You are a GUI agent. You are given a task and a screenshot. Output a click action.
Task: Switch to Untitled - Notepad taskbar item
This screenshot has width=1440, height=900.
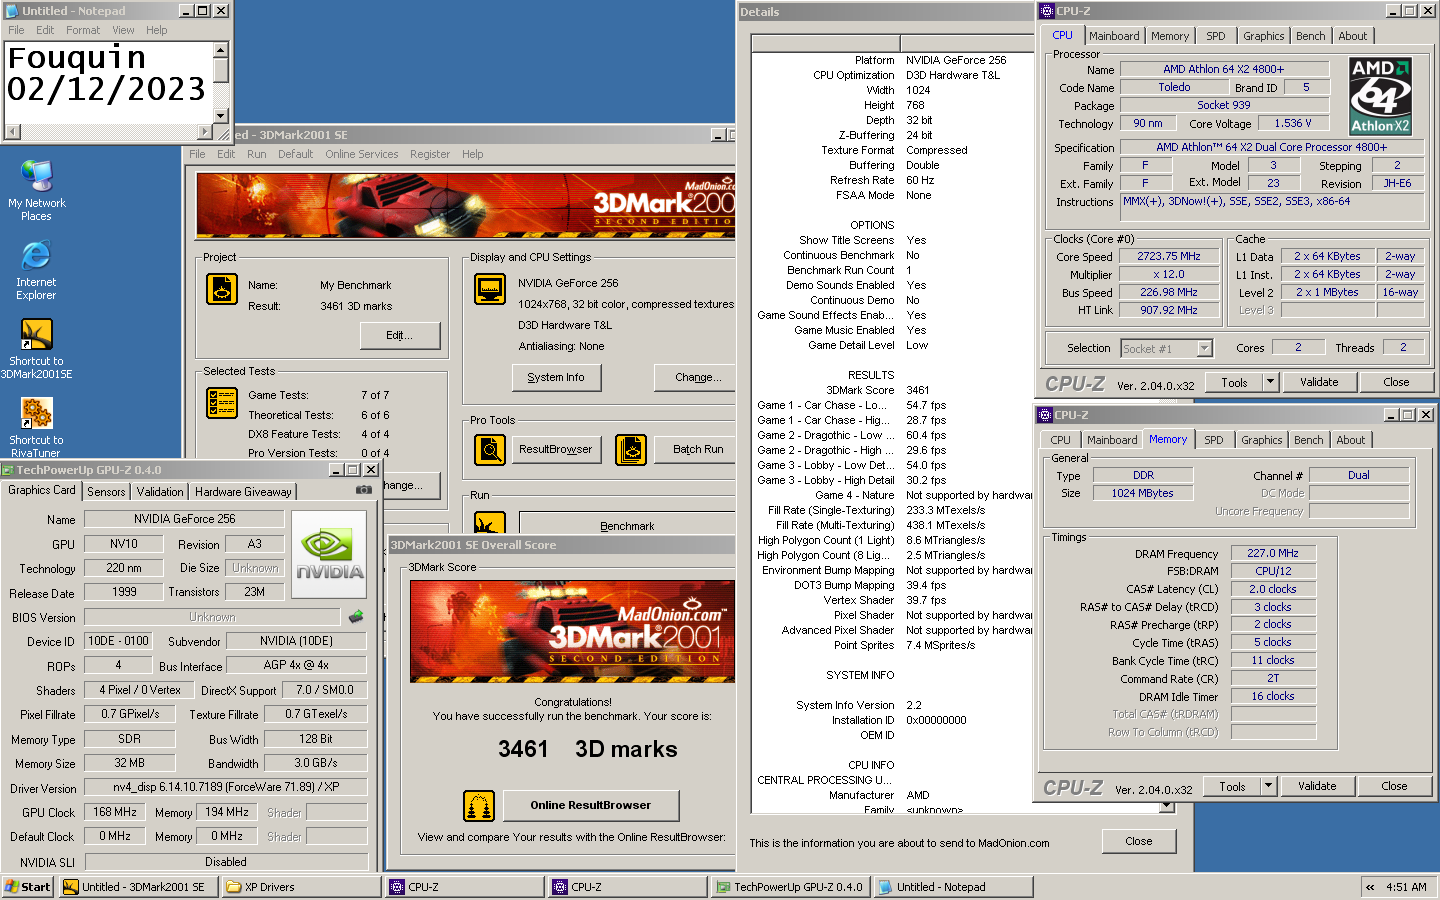(x=952, y=887)
